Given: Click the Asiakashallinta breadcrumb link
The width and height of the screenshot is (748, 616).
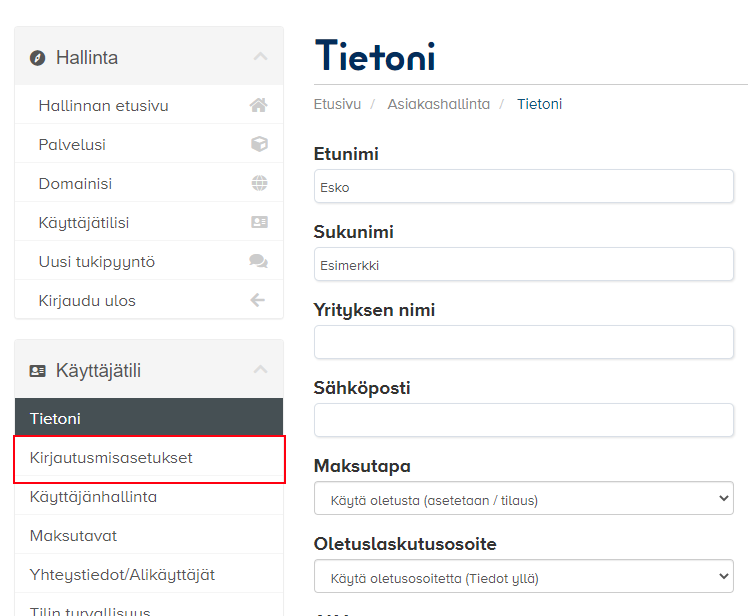Looking at the screenshot, I should 439,104.
